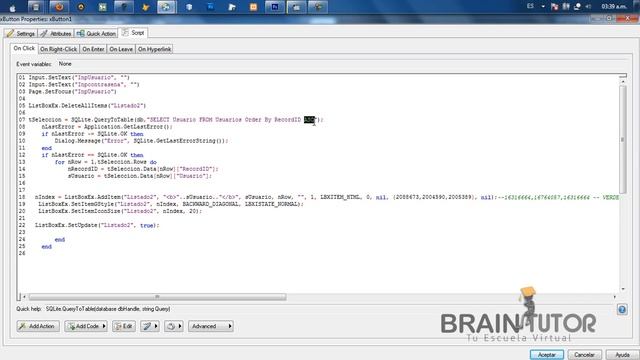Click the ListBoxEx.SetItemIconSize line 20
Screen dimensions: 640x360
[x=120, y=211]
